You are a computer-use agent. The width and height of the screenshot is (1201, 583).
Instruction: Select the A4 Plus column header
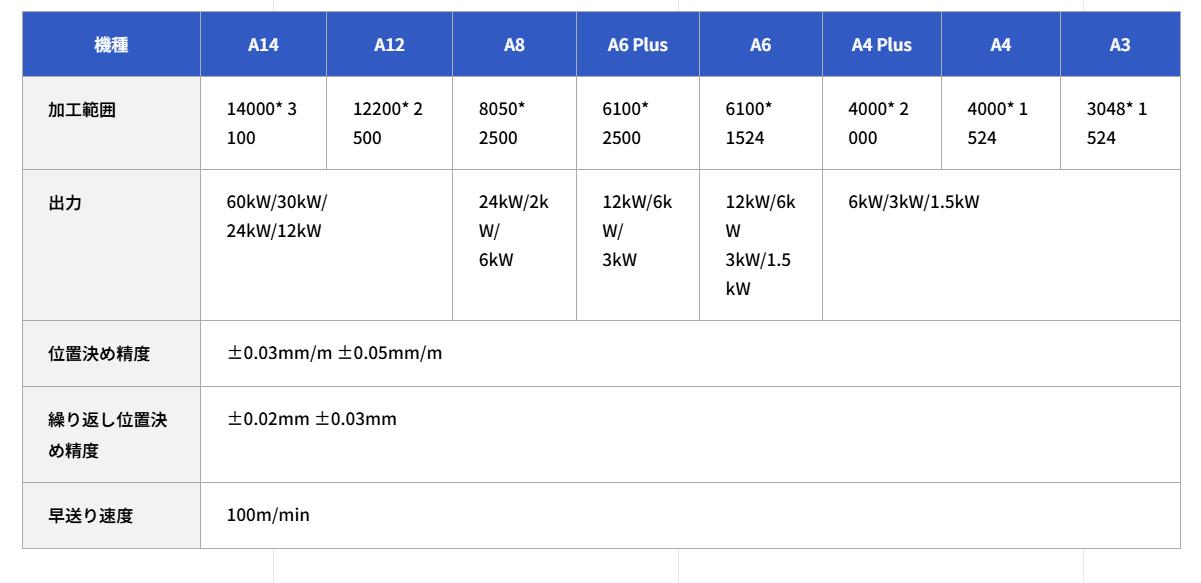click(881, 45)
